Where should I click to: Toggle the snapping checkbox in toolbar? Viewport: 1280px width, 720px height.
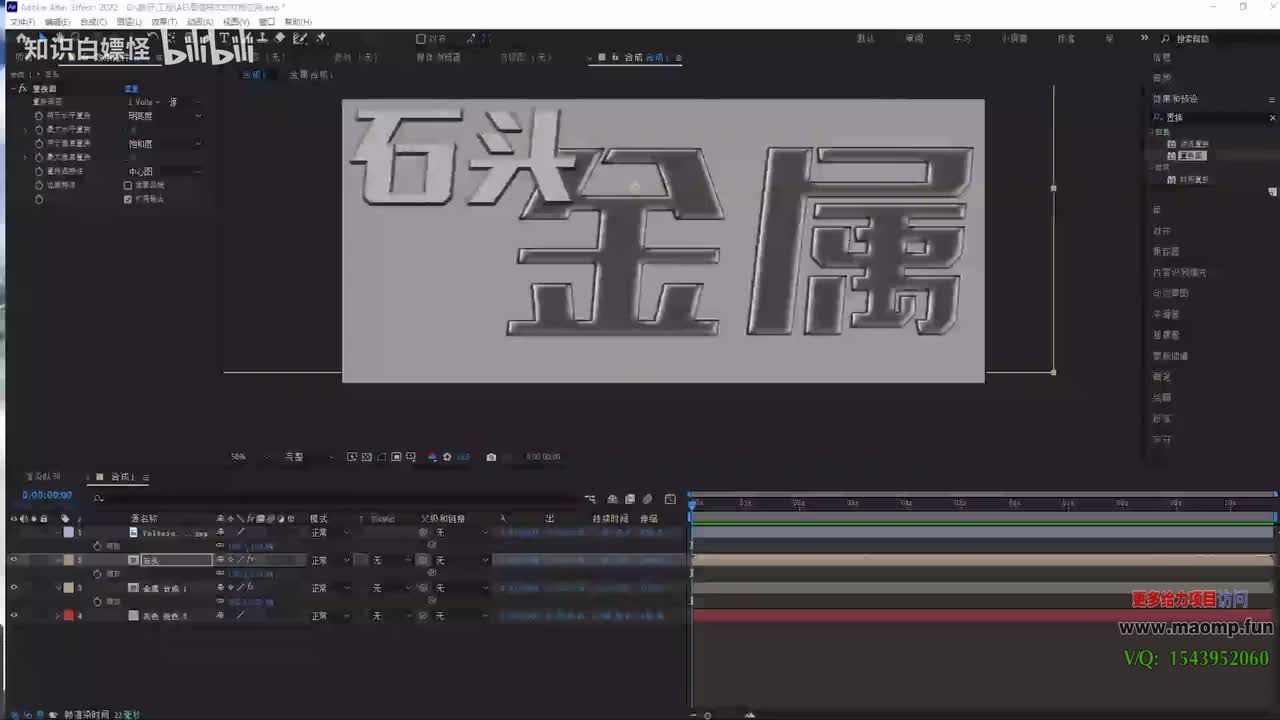421,39
